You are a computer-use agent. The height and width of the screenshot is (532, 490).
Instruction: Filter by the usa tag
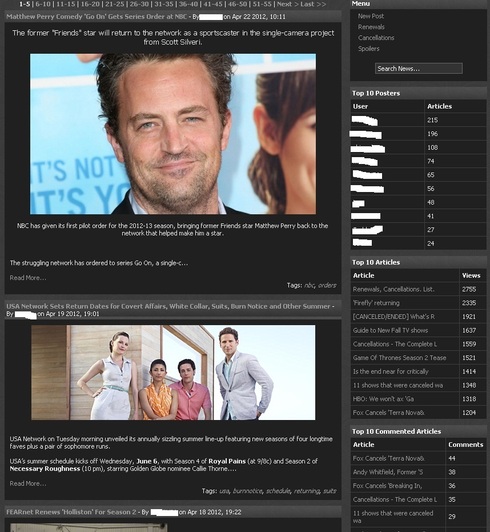(x=224, y=491)
